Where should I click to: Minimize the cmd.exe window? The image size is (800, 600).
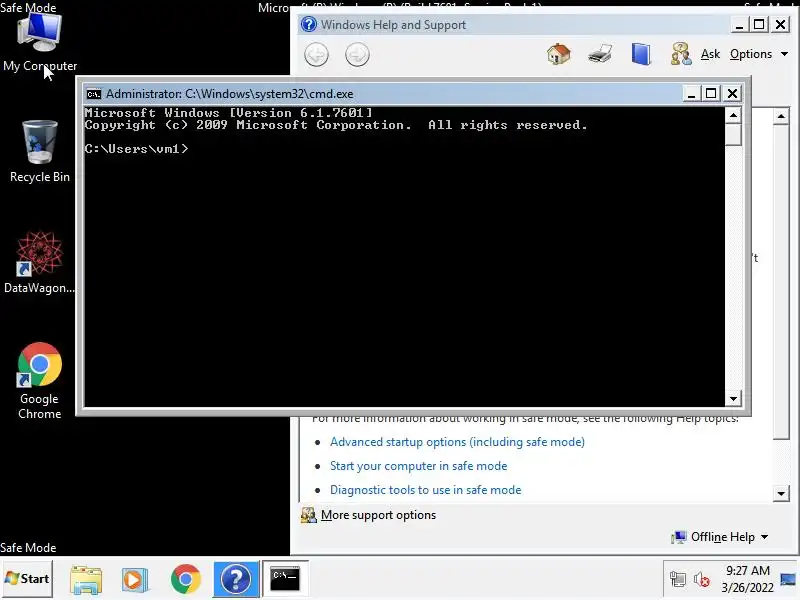[x=691, y=94]
